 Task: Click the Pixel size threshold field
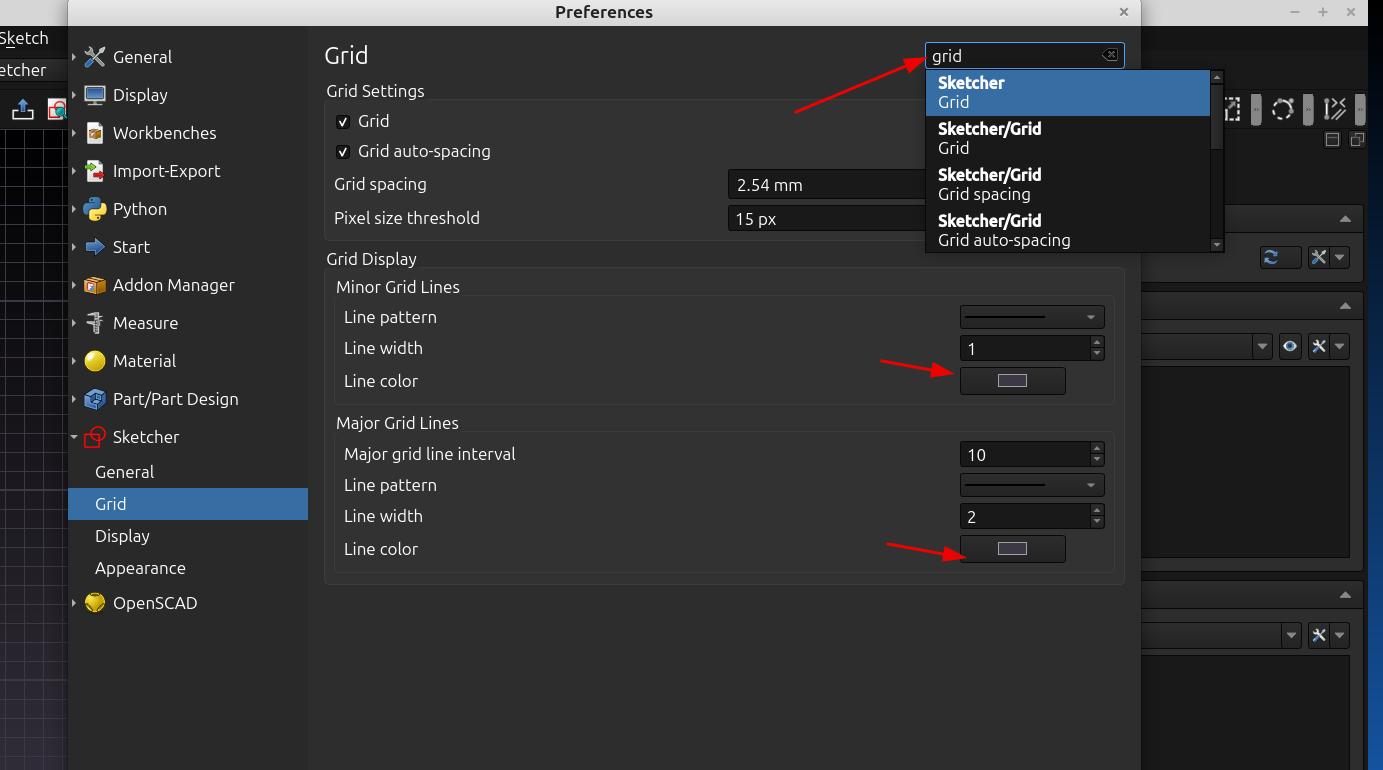tap(828, 219)
